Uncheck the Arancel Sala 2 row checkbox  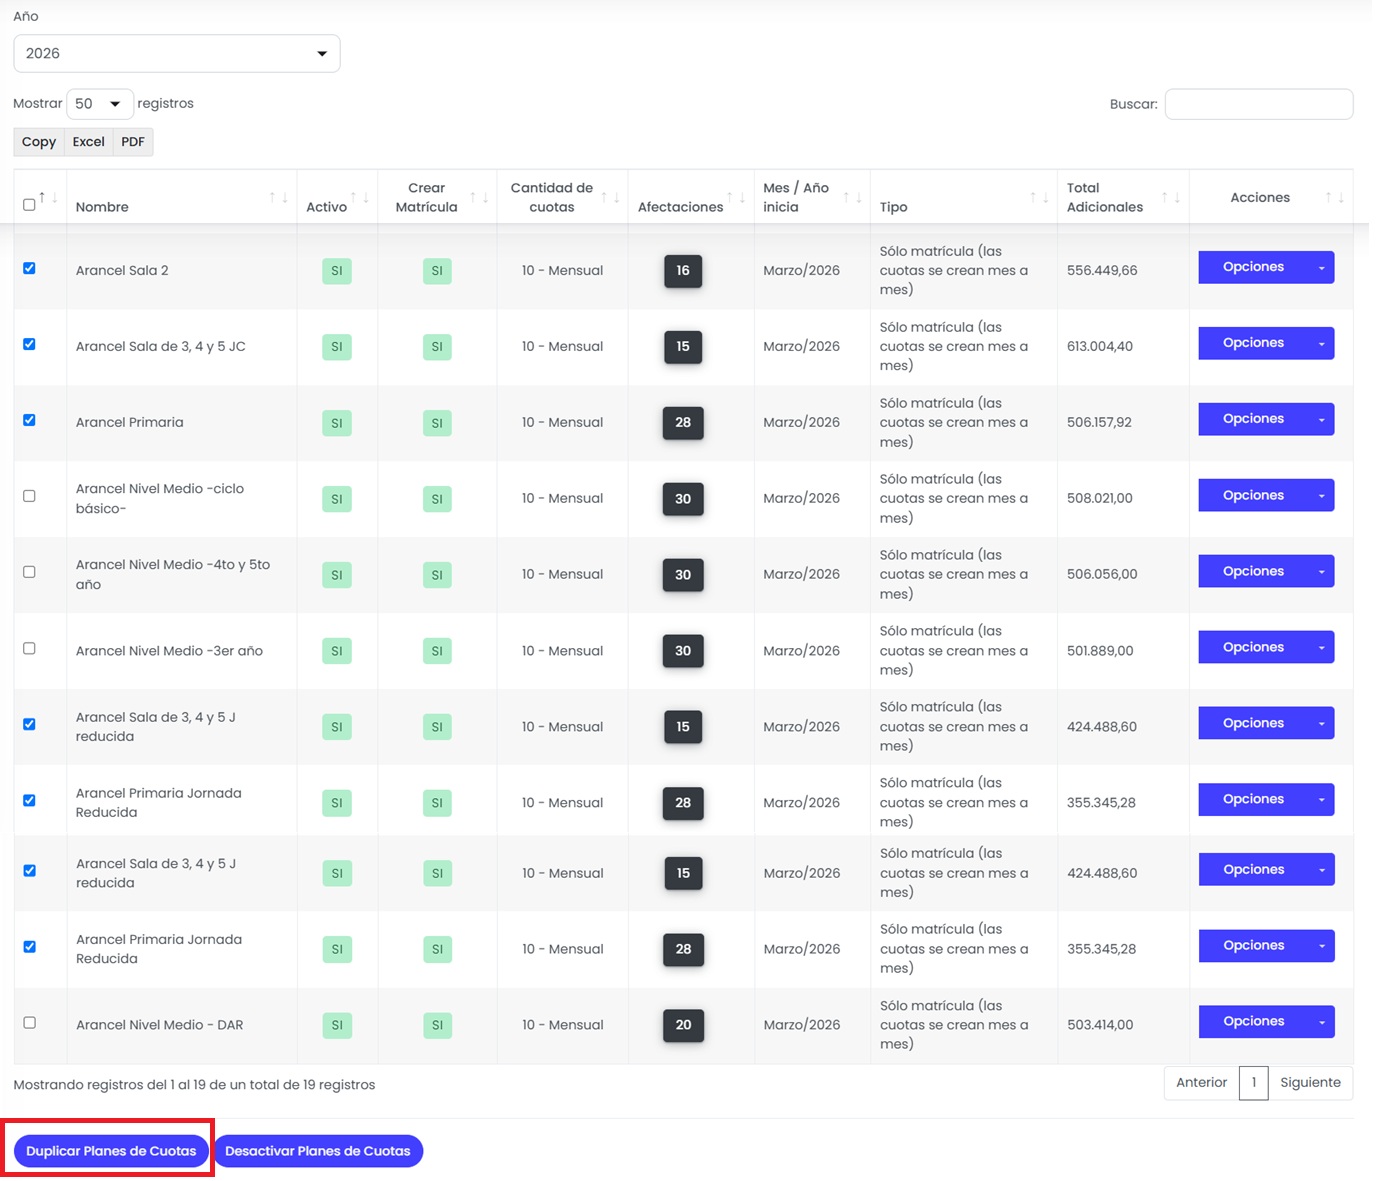(x=29, y=268)
